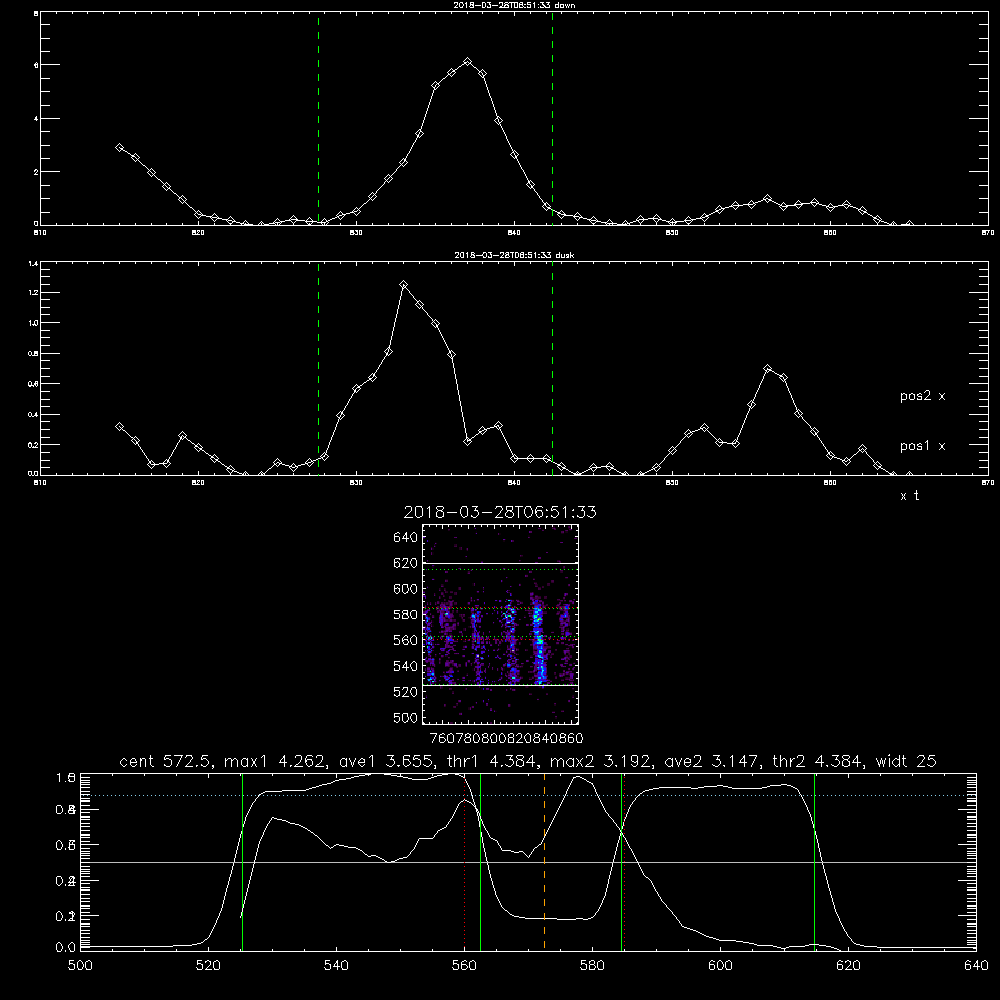Click the "max1 4.262" value
Viewport: 1000px width, 1000px height.
pos(274,761)
